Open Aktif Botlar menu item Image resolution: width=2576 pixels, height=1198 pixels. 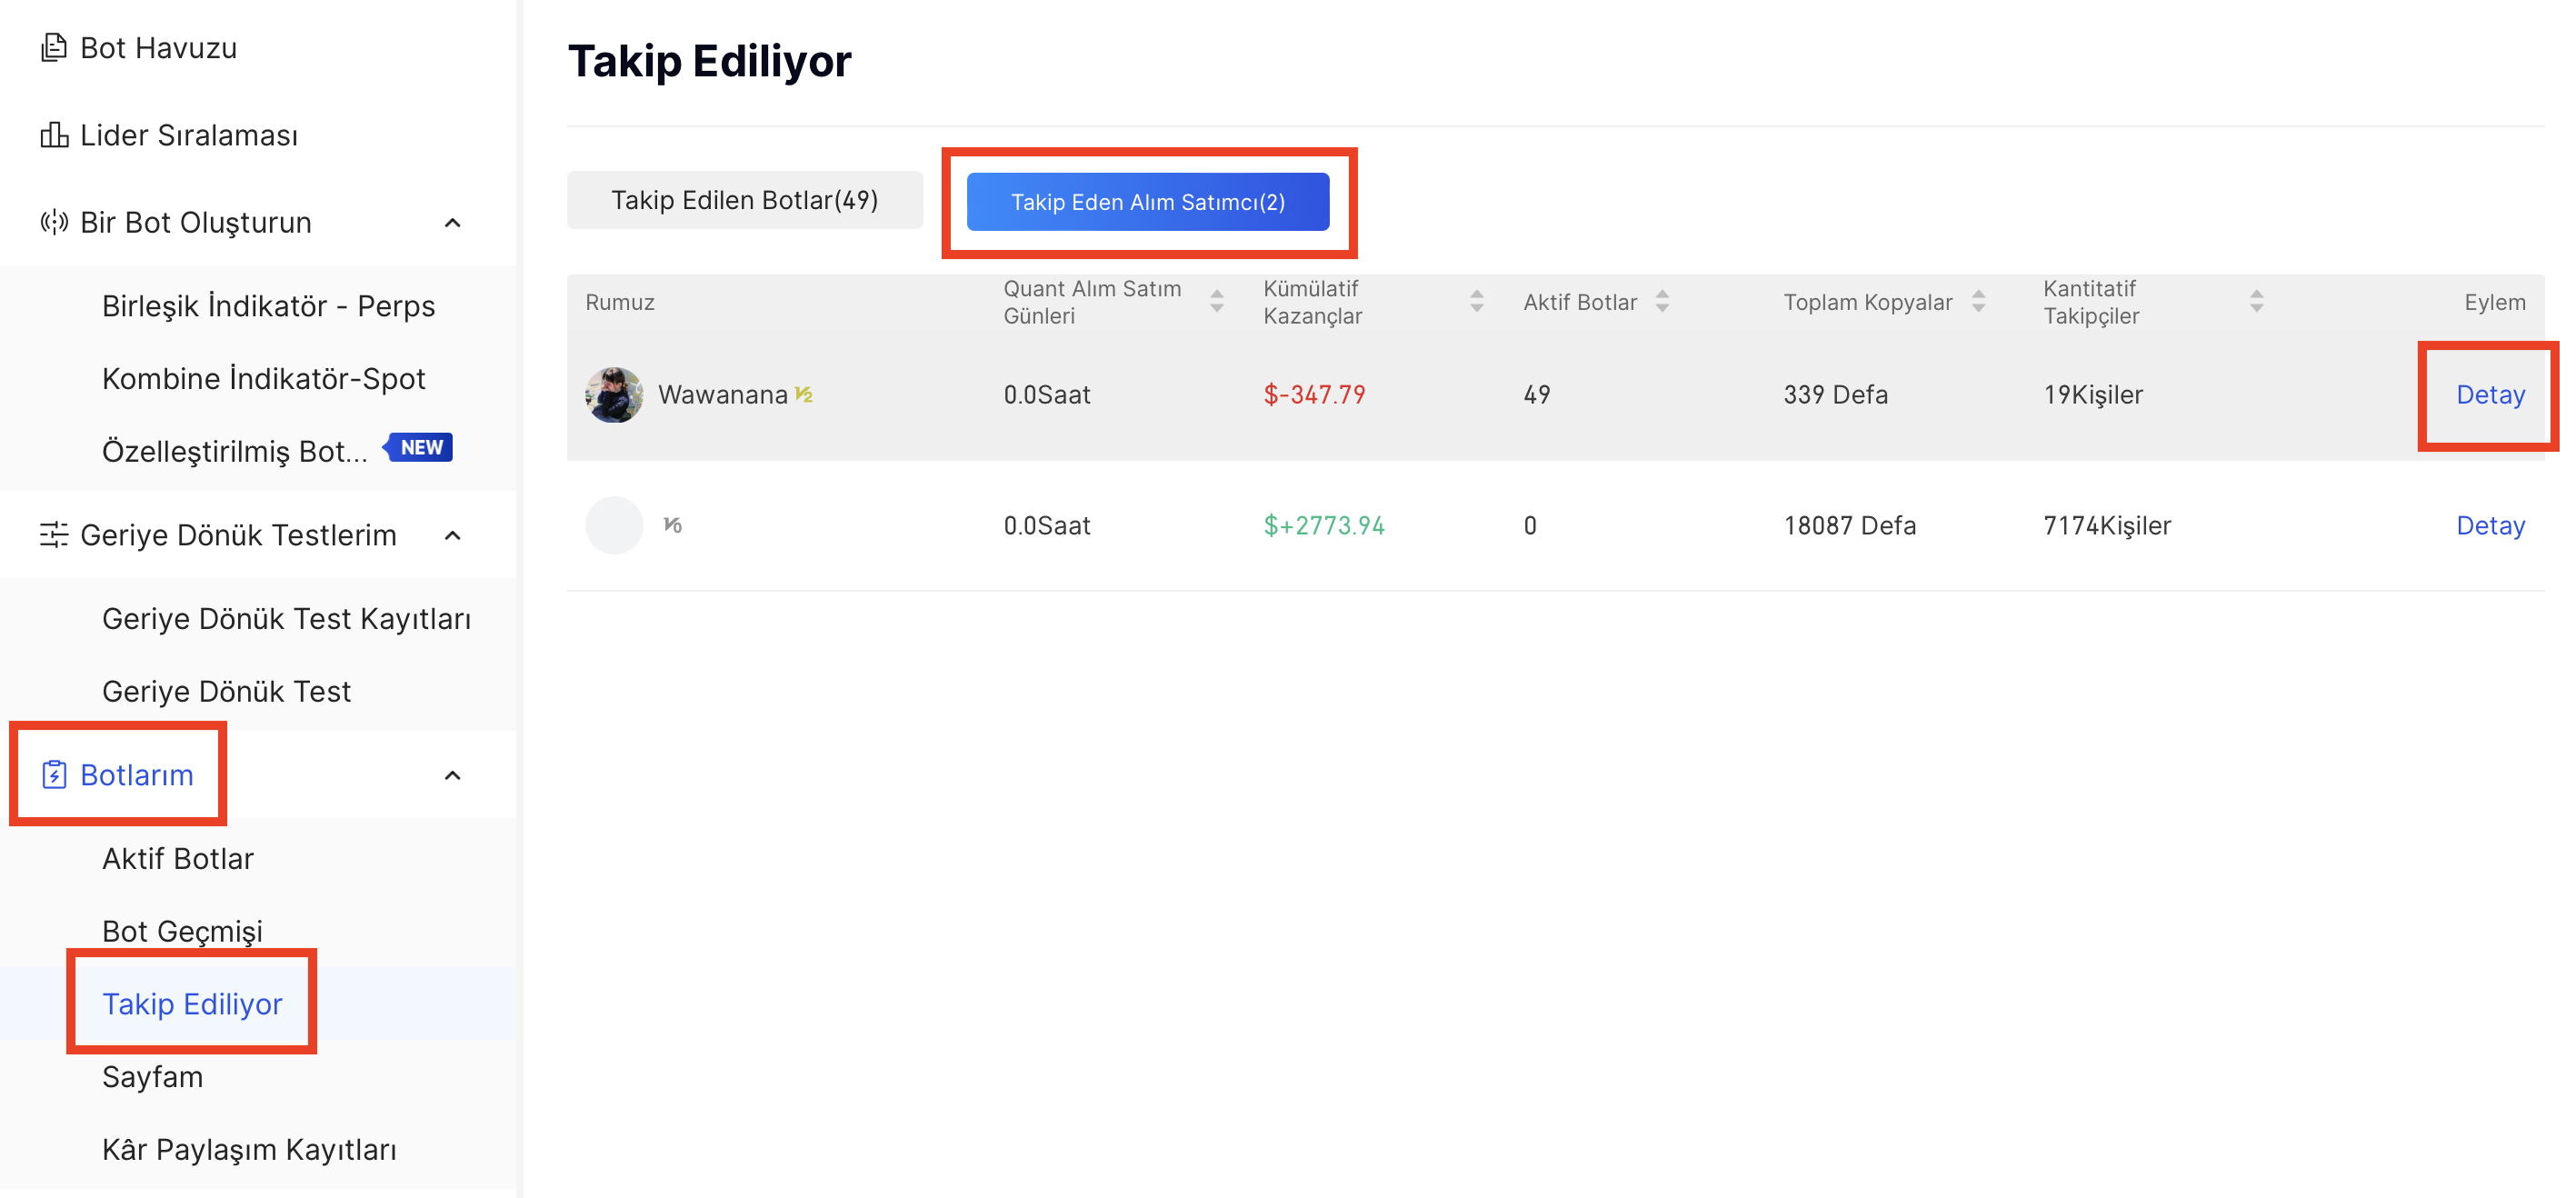pos(178,858)
